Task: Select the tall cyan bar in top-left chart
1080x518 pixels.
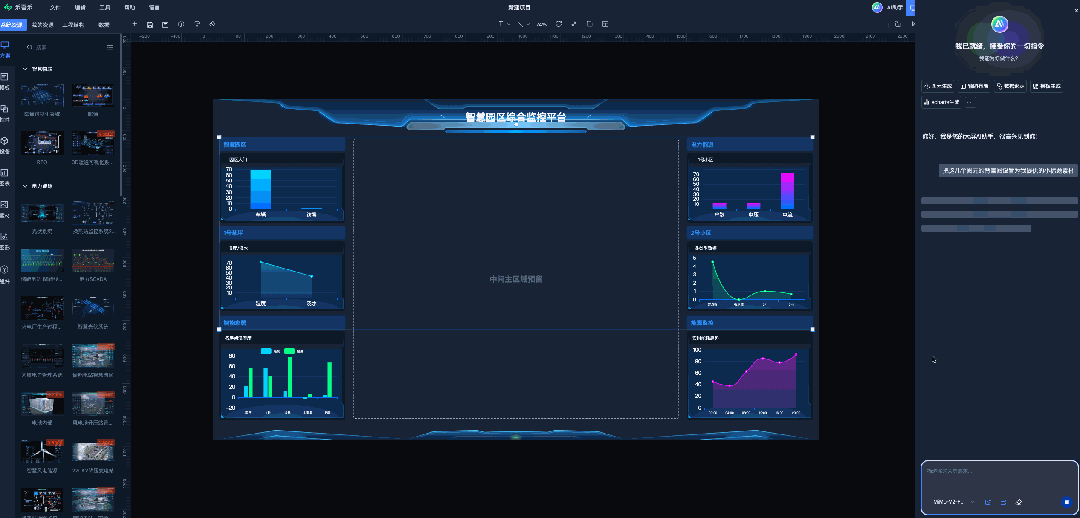Action: click(x=261, y=189)
